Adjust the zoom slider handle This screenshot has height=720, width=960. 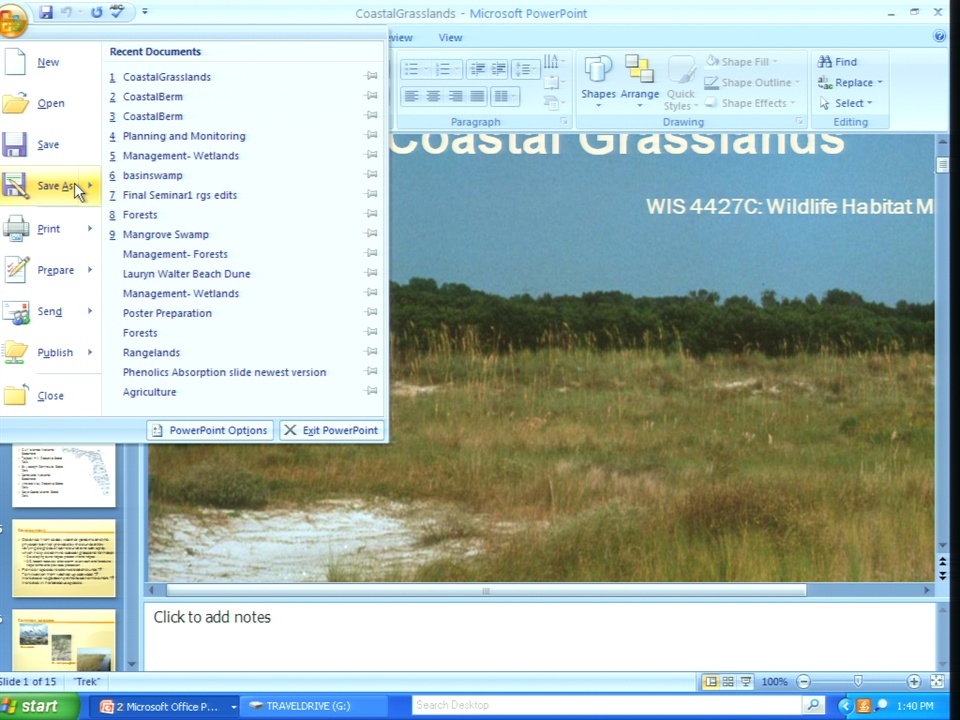(858, 681)
